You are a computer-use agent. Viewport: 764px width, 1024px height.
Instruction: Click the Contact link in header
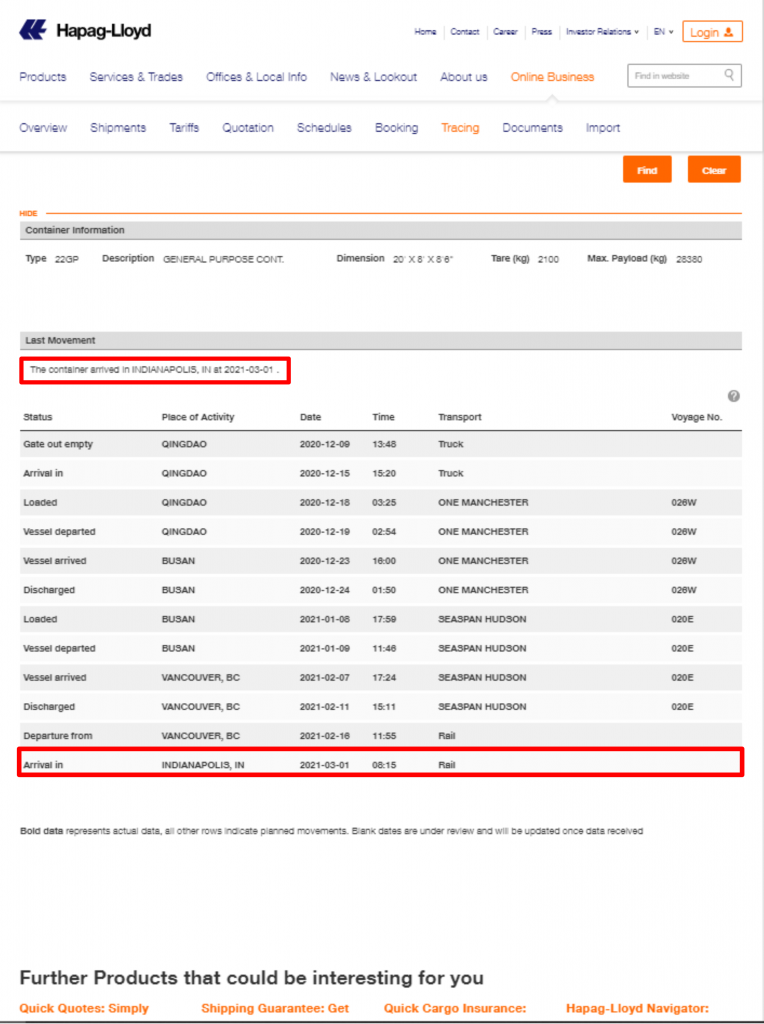tap(465, 32)
